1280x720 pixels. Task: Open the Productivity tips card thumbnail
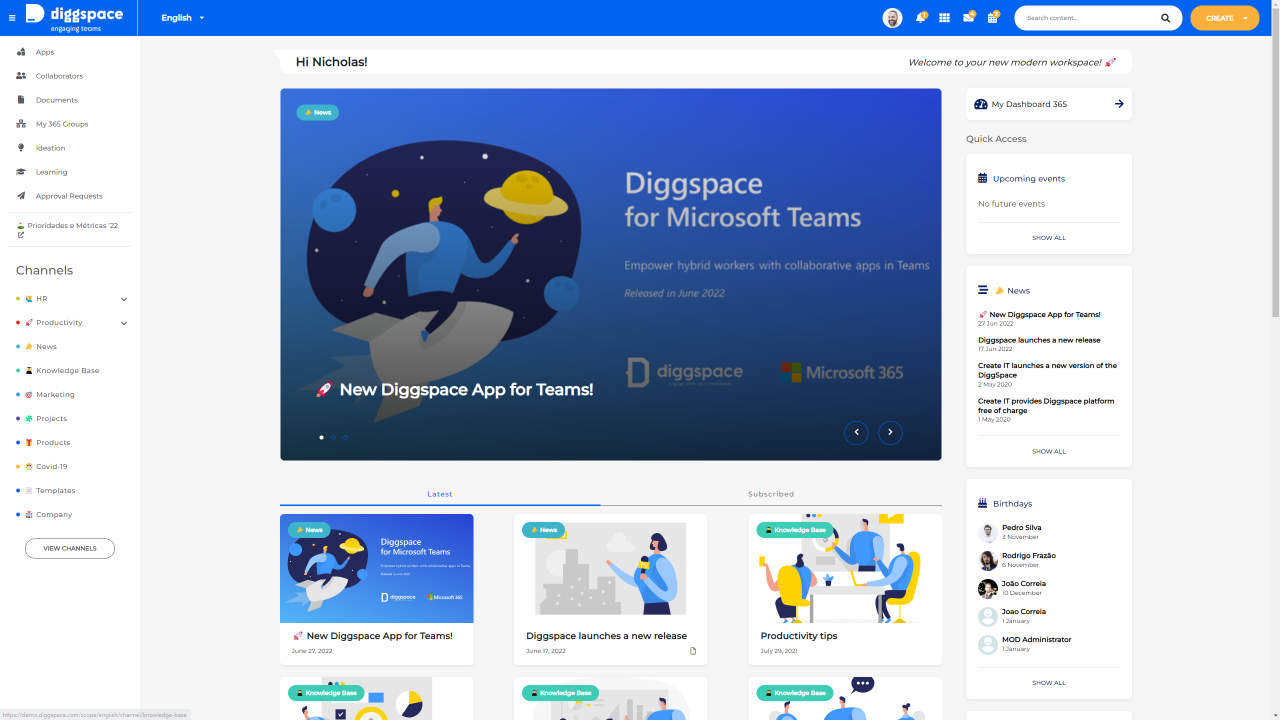coord(845,569)
